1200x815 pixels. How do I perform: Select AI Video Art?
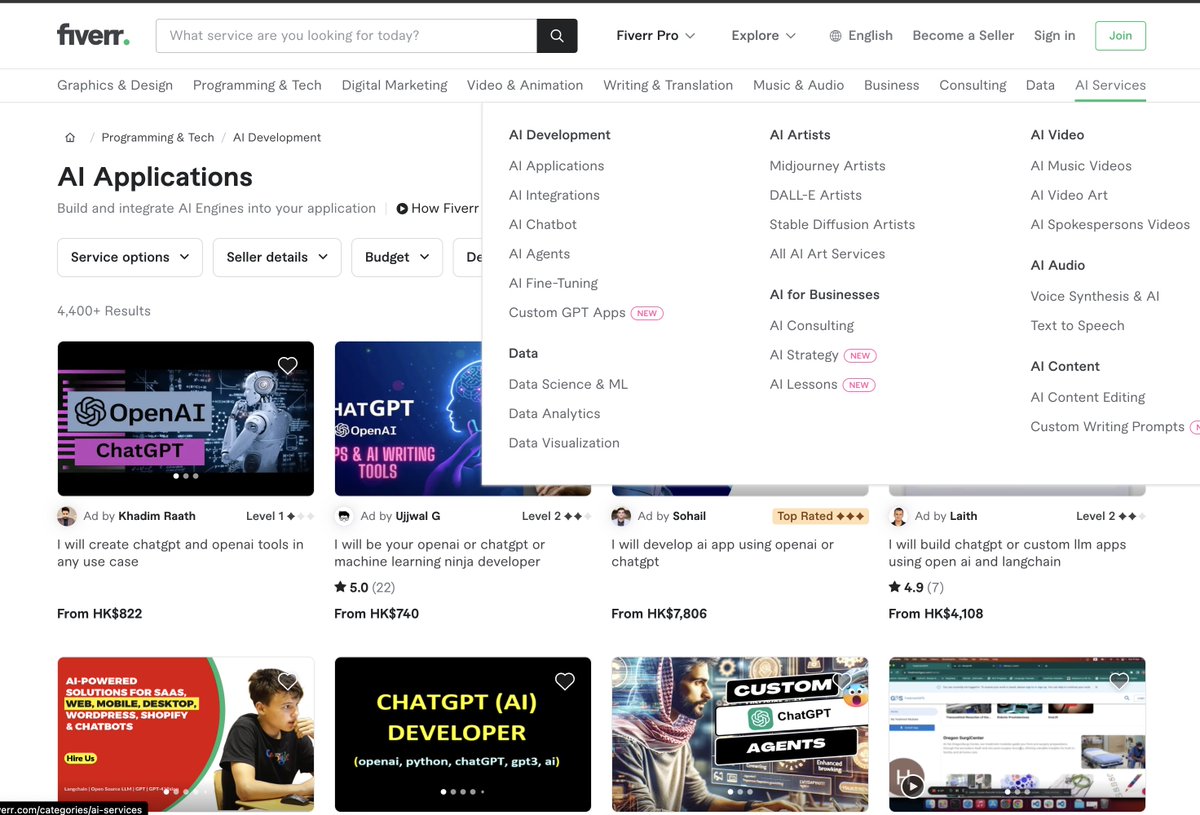click(x=1069, y=195)
